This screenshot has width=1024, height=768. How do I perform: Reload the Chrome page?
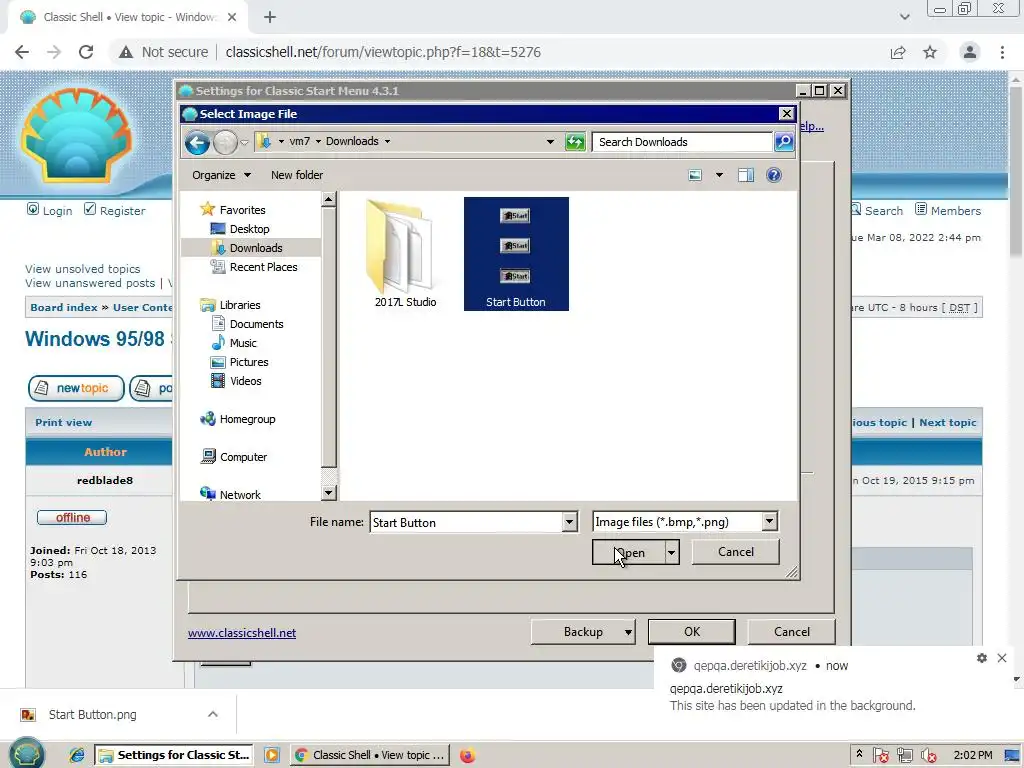[x=86, y=52]
